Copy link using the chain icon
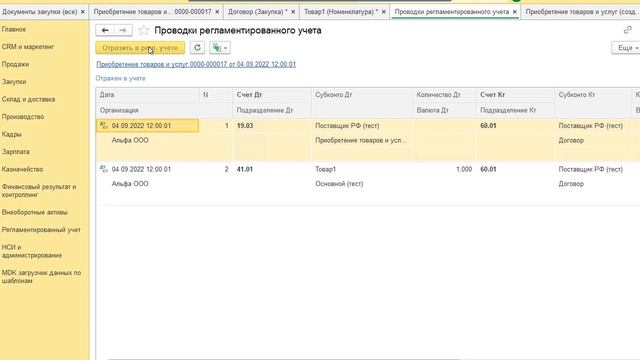Viewport: 640px width, 360px height. click(627, 30)
